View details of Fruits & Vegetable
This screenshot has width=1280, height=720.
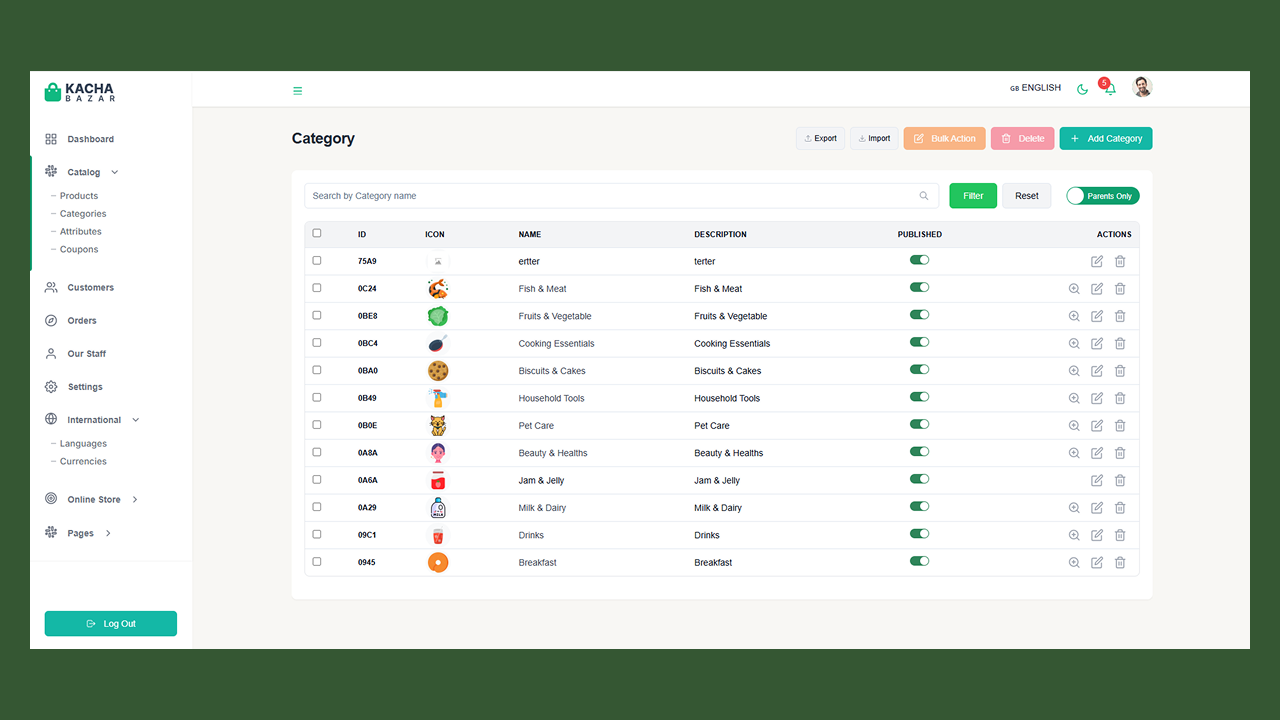pyautogui.click(x=1074, y=316)
